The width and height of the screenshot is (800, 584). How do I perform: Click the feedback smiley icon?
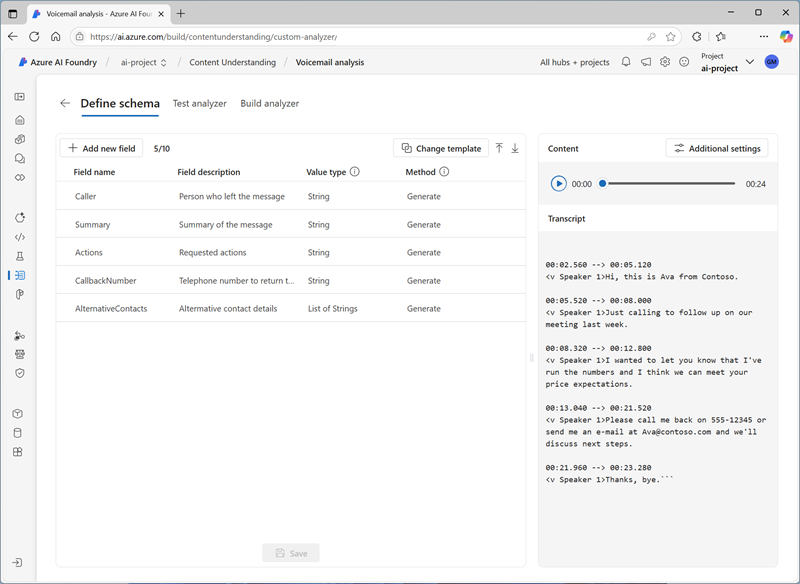coord(684,62)
